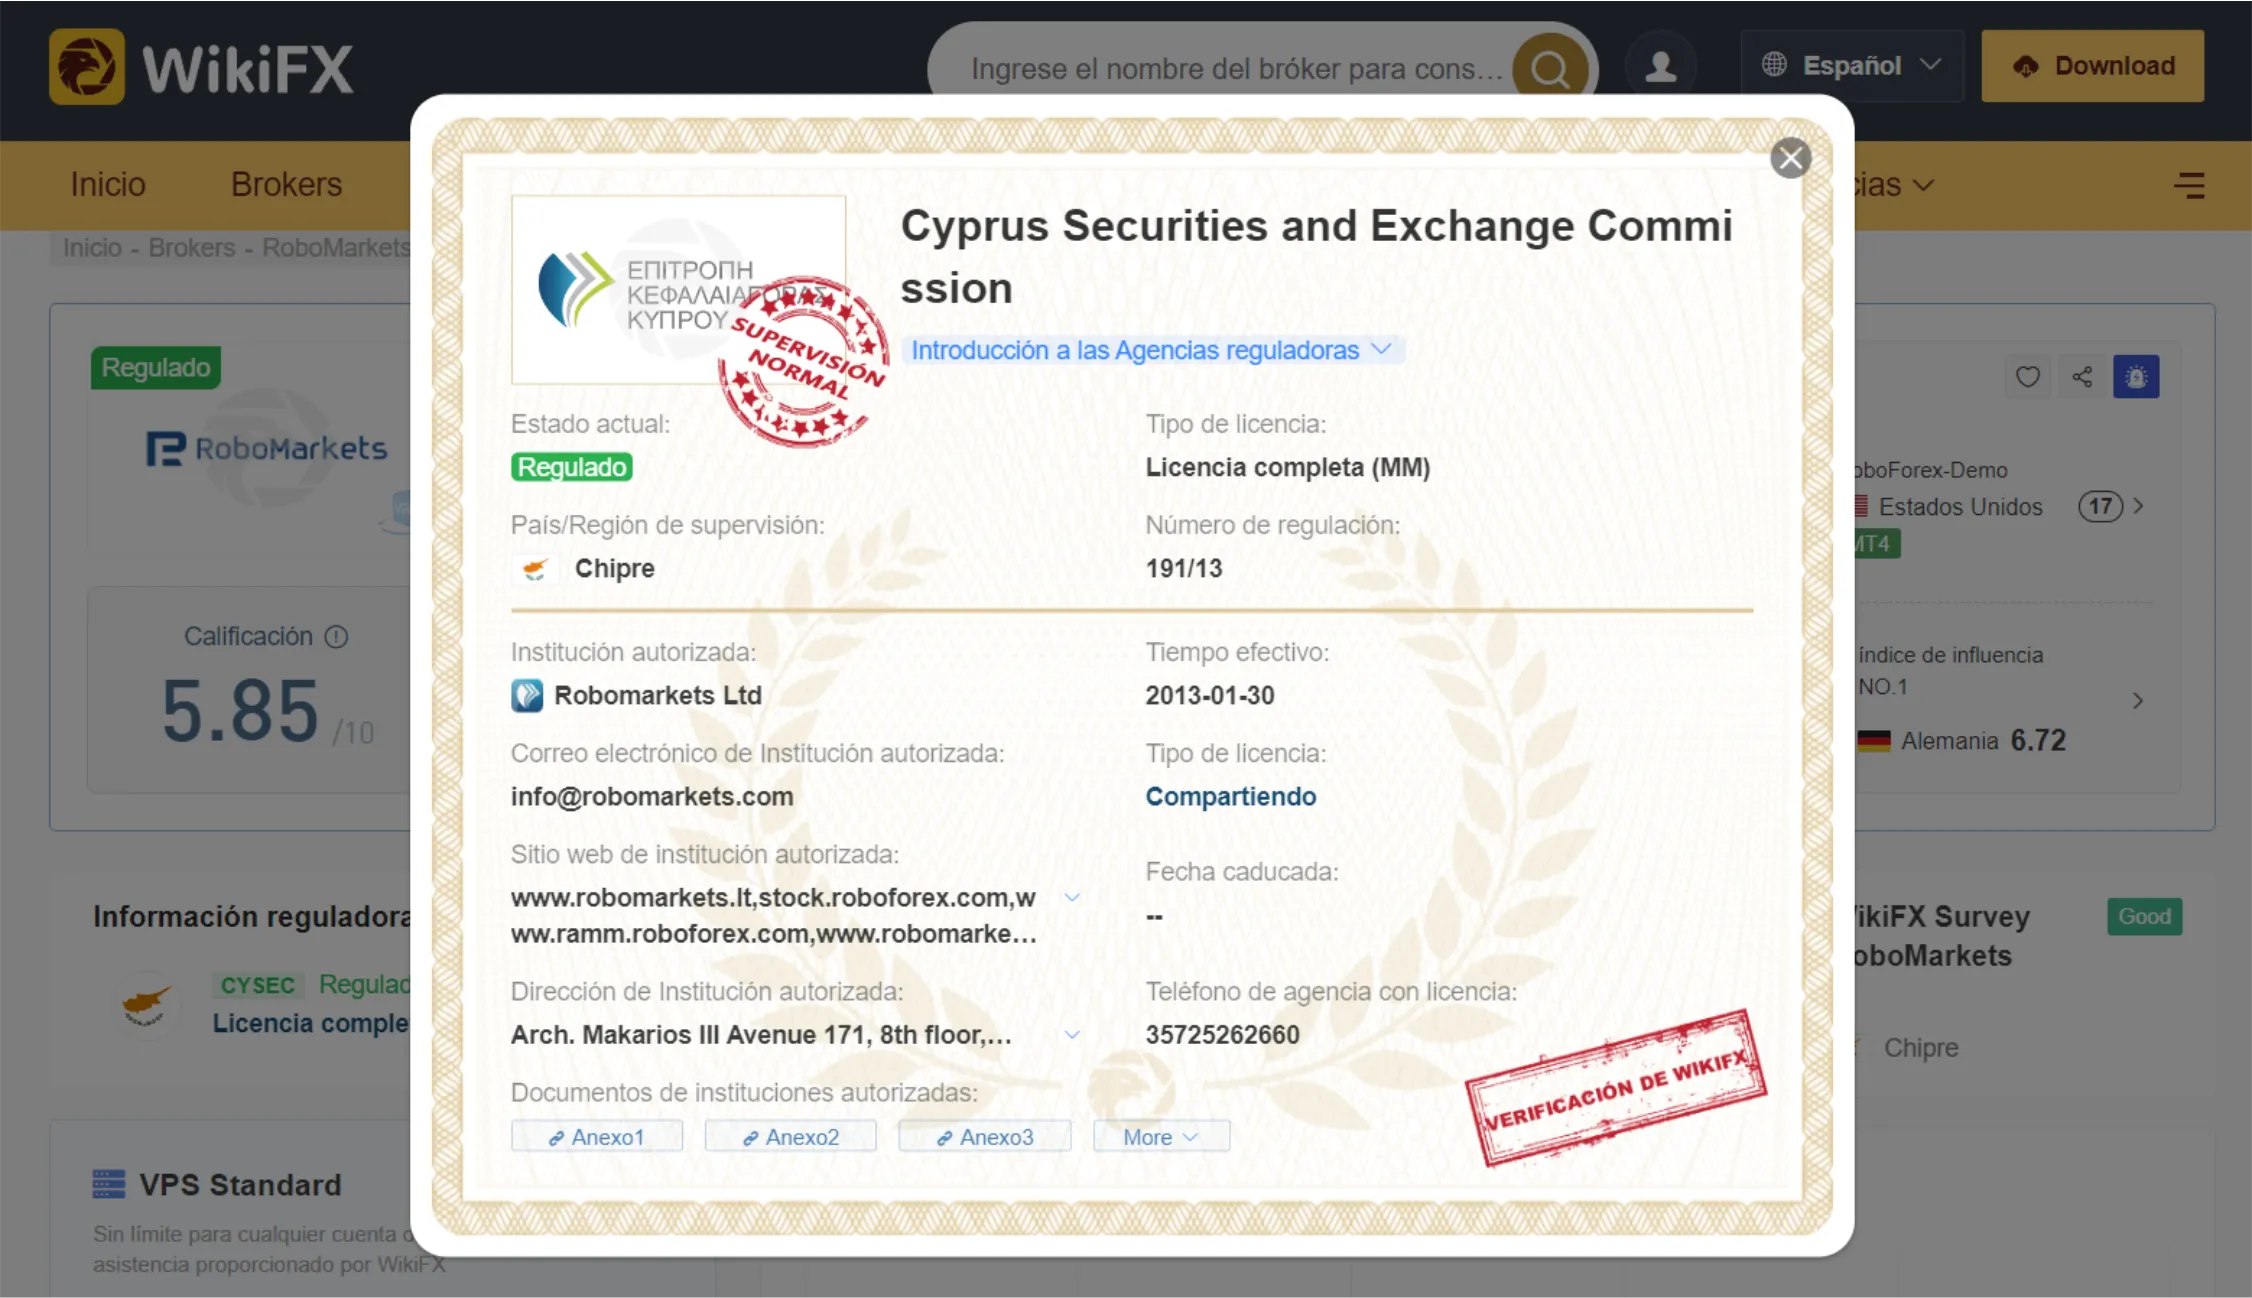Expand Introducción a las Agencias reguladoras
The height and width of the screenshot is (1298, 2252).
[1151, 350]
